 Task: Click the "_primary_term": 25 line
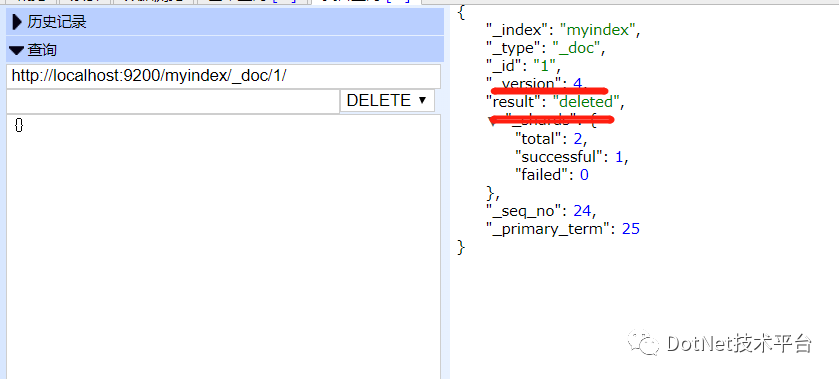point(562,229)
